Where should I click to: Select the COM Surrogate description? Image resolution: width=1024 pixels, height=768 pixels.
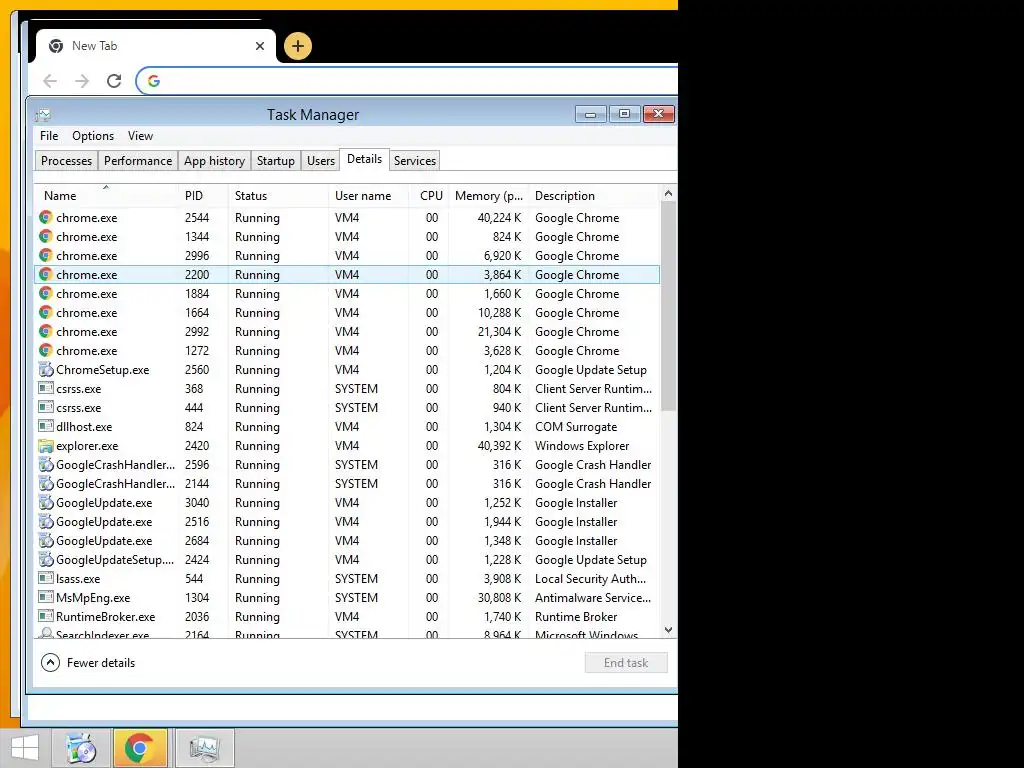point(576,427)
